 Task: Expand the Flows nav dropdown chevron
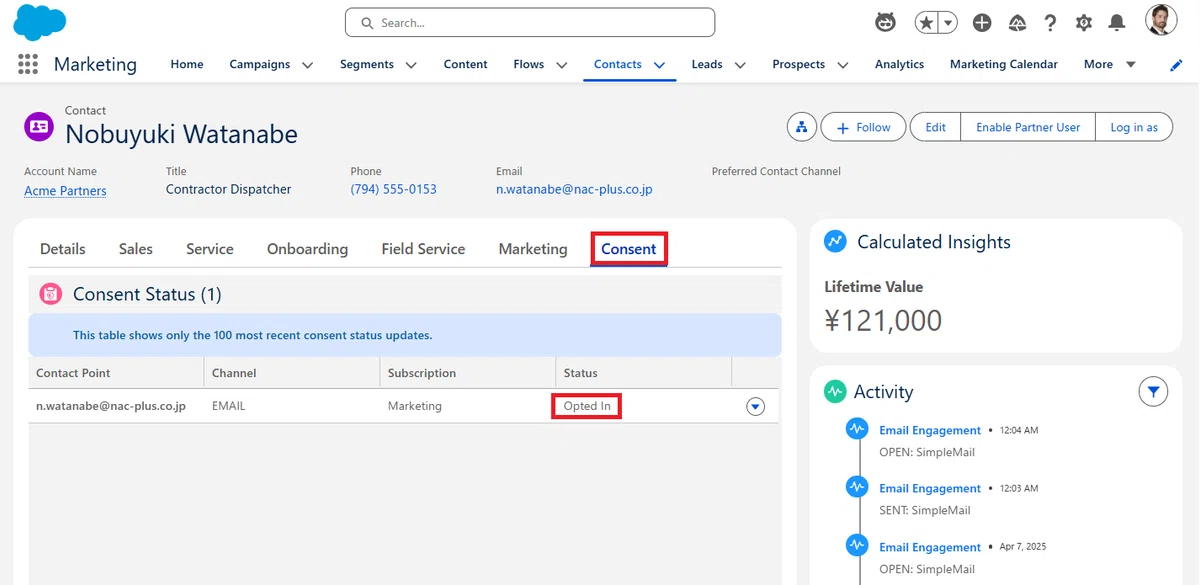tap(561, 65)
